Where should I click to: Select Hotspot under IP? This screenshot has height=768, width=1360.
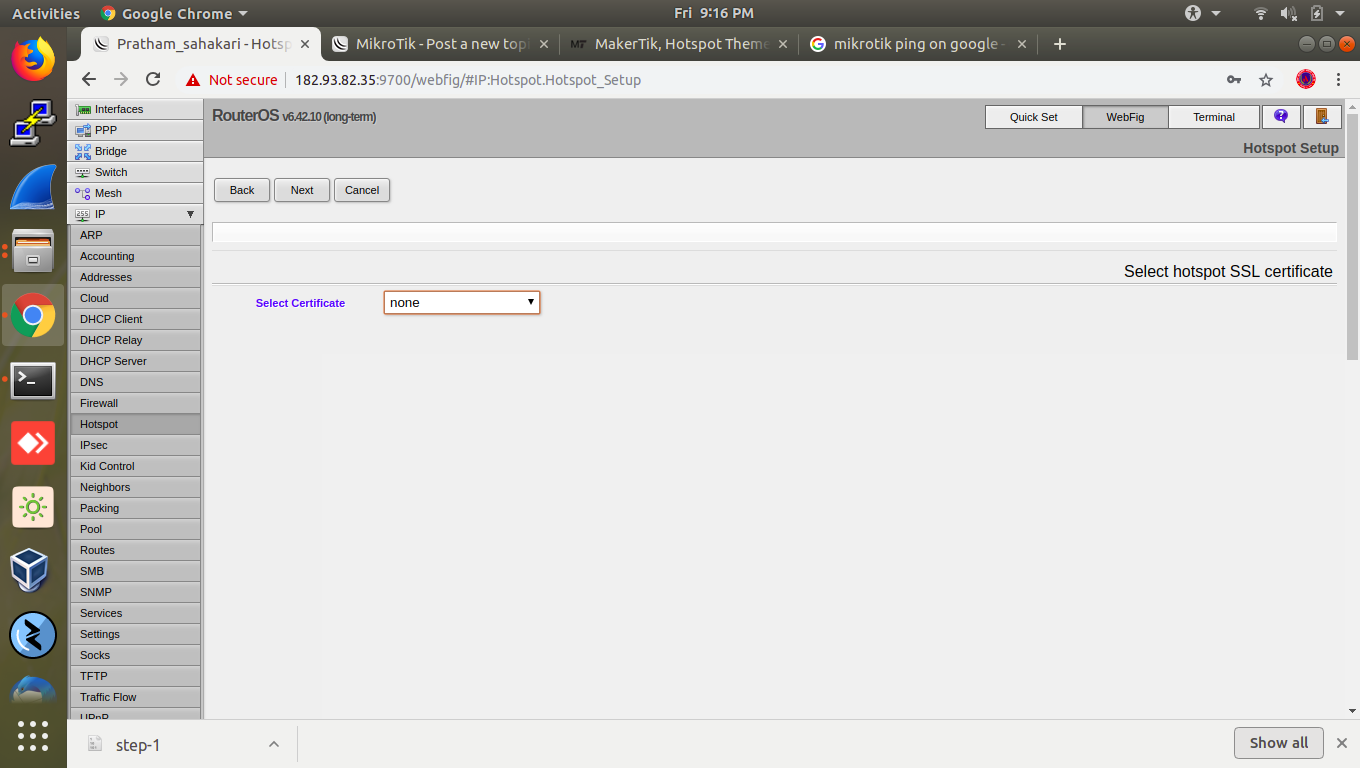tap(135, 424)
